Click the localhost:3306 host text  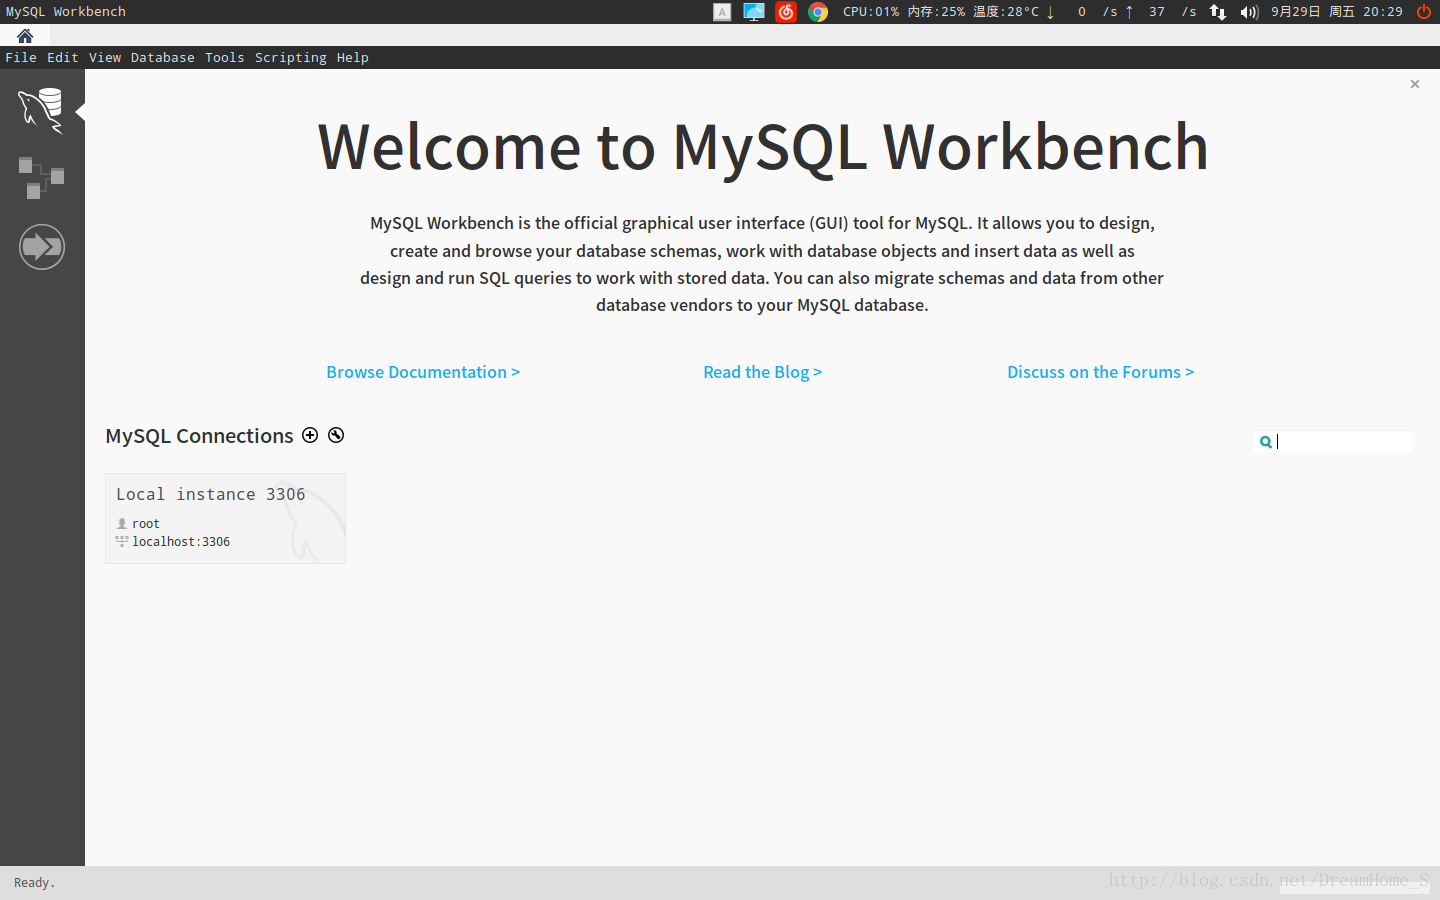click(x=181, y=542)
